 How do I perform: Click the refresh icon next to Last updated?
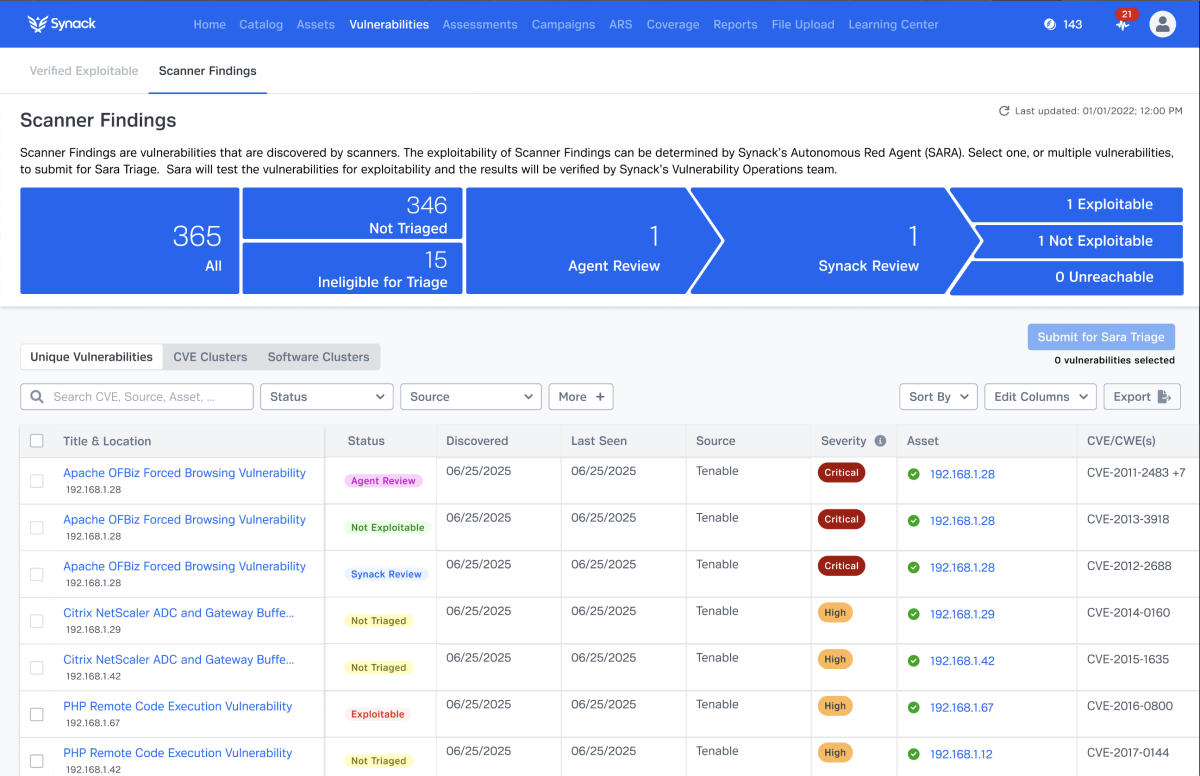[x=1004, y=111]
